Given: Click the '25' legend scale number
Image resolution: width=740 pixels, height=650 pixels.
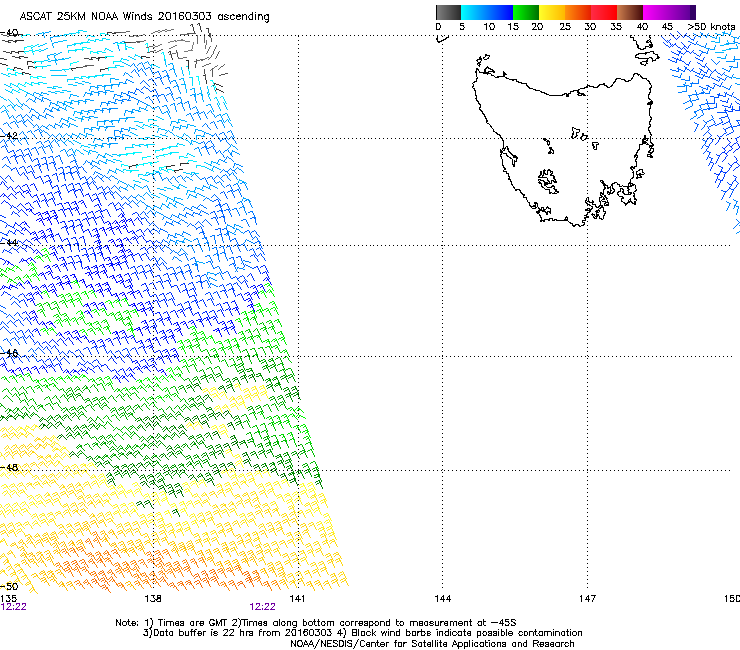Looking at the screenshot, I should (x=565, y=26).
